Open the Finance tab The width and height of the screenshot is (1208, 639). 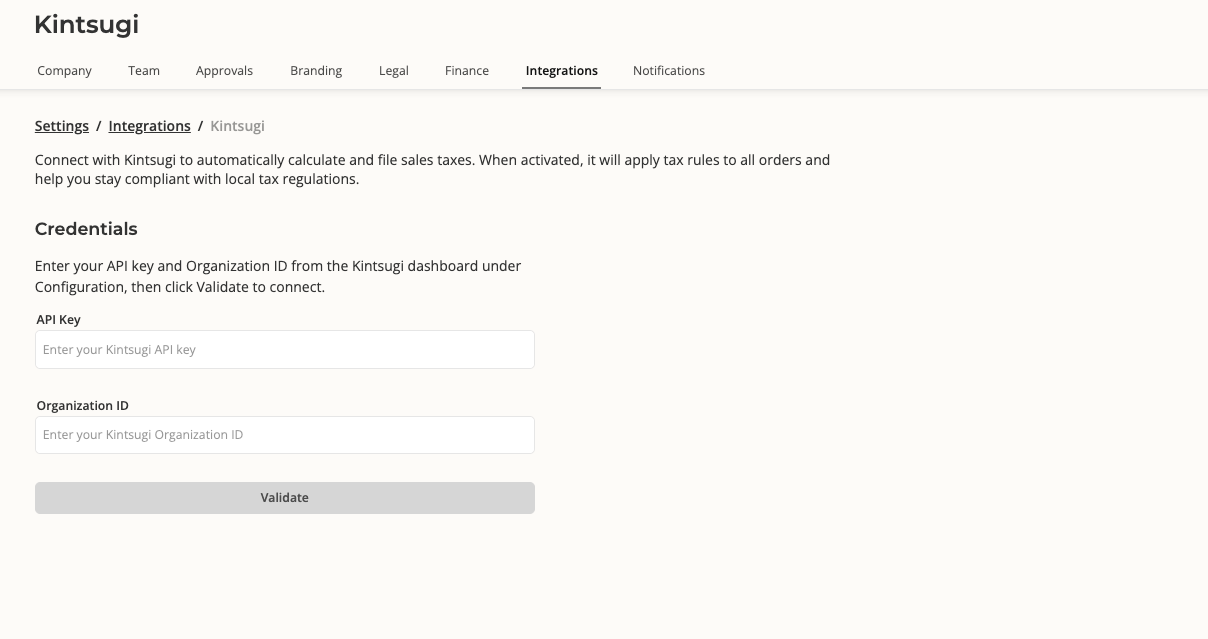coord(467,71)
